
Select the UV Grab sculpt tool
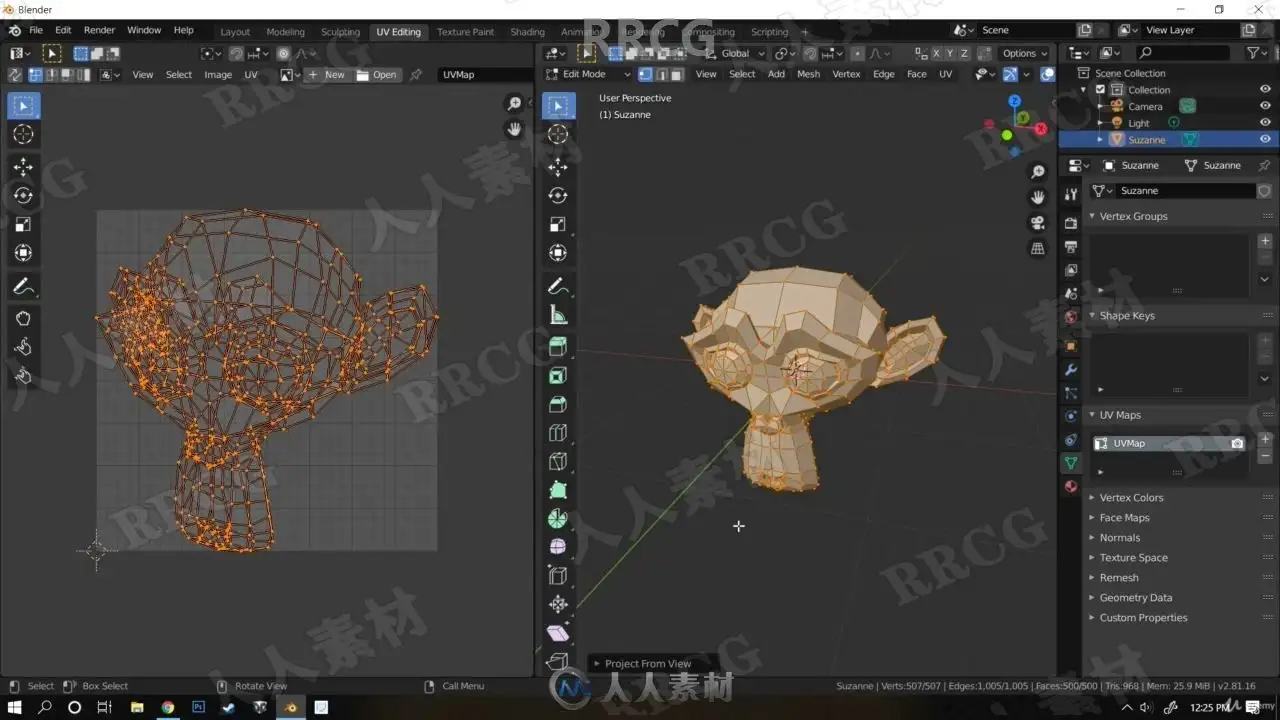click(23, 319)
